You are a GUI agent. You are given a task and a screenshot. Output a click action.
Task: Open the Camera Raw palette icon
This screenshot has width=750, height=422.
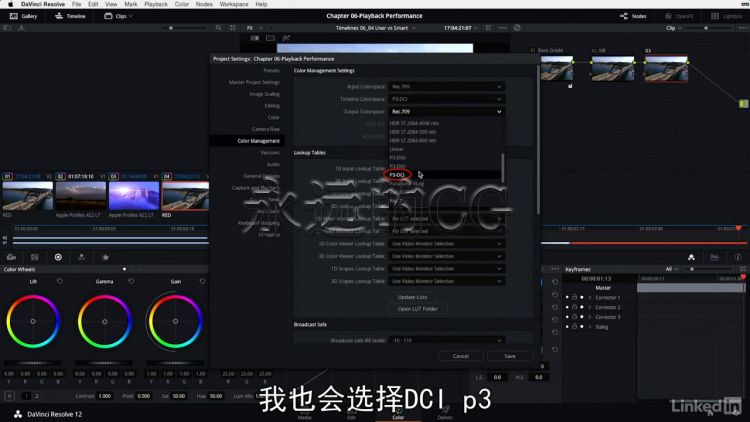pyautogui.click(x=11, y=257)
